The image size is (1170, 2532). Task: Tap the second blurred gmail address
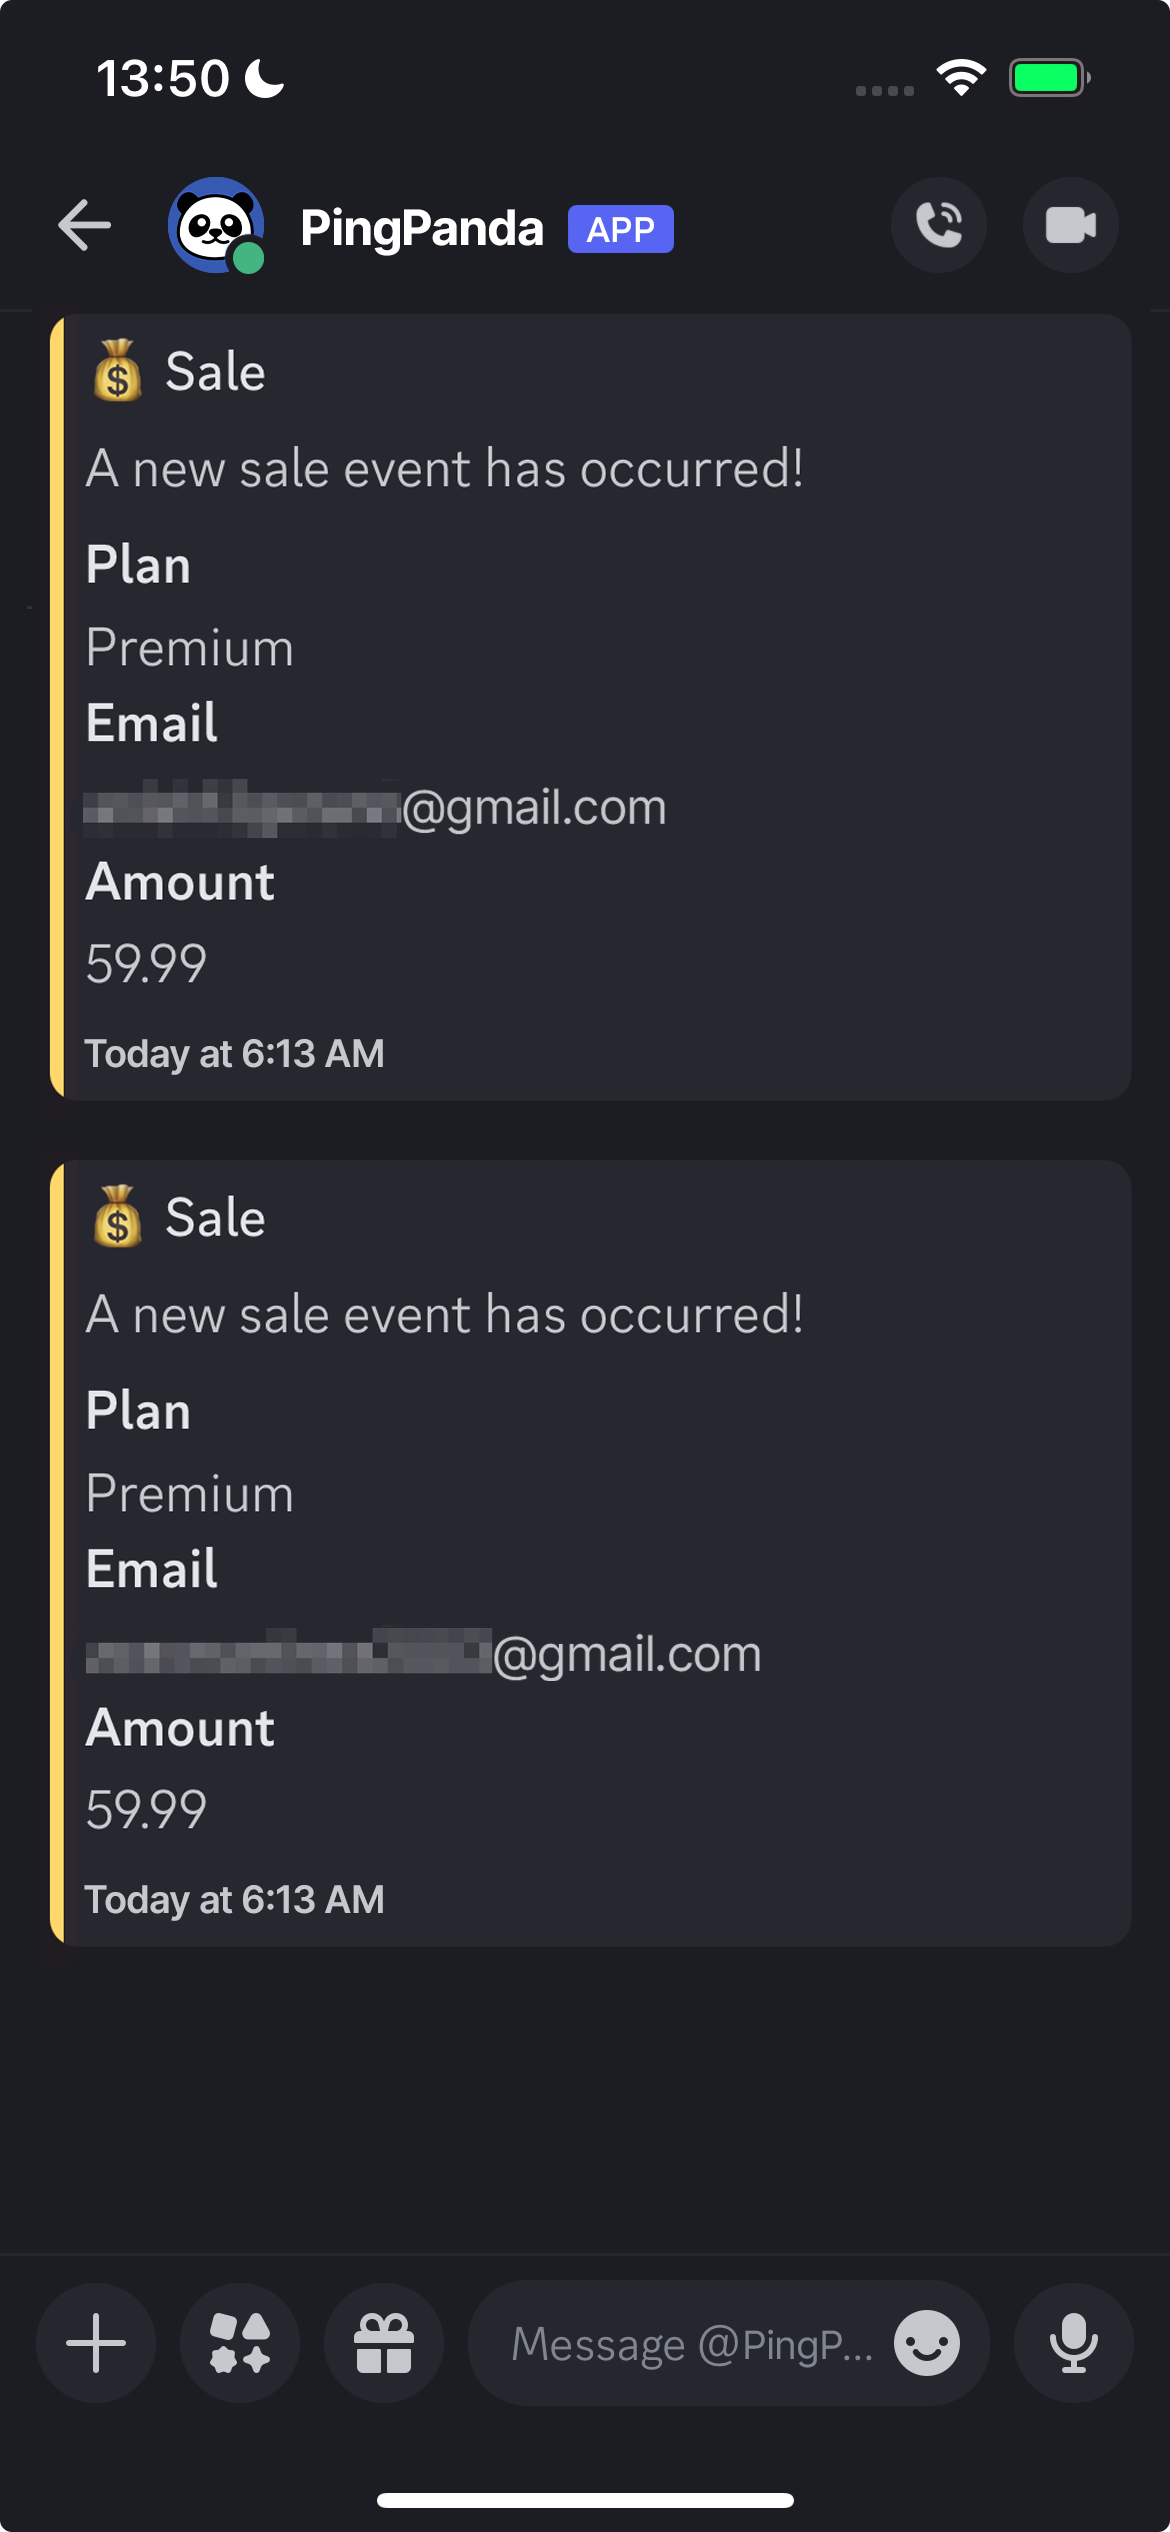424,1653
